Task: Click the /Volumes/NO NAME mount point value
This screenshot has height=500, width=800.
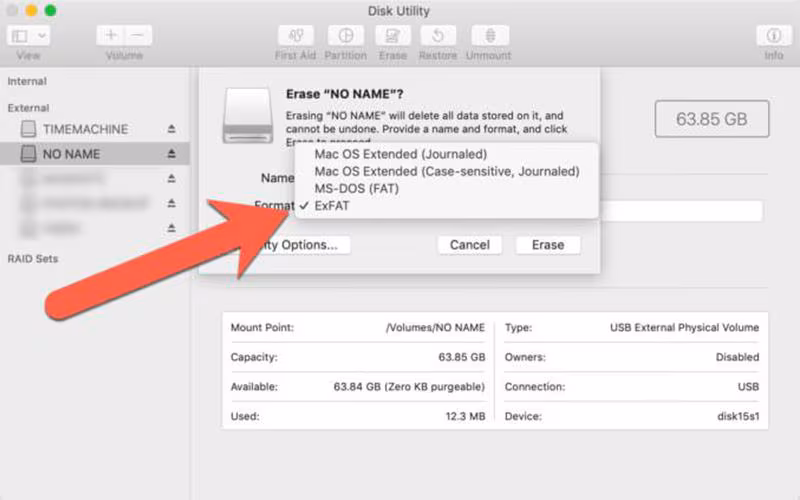Action: 435,328
